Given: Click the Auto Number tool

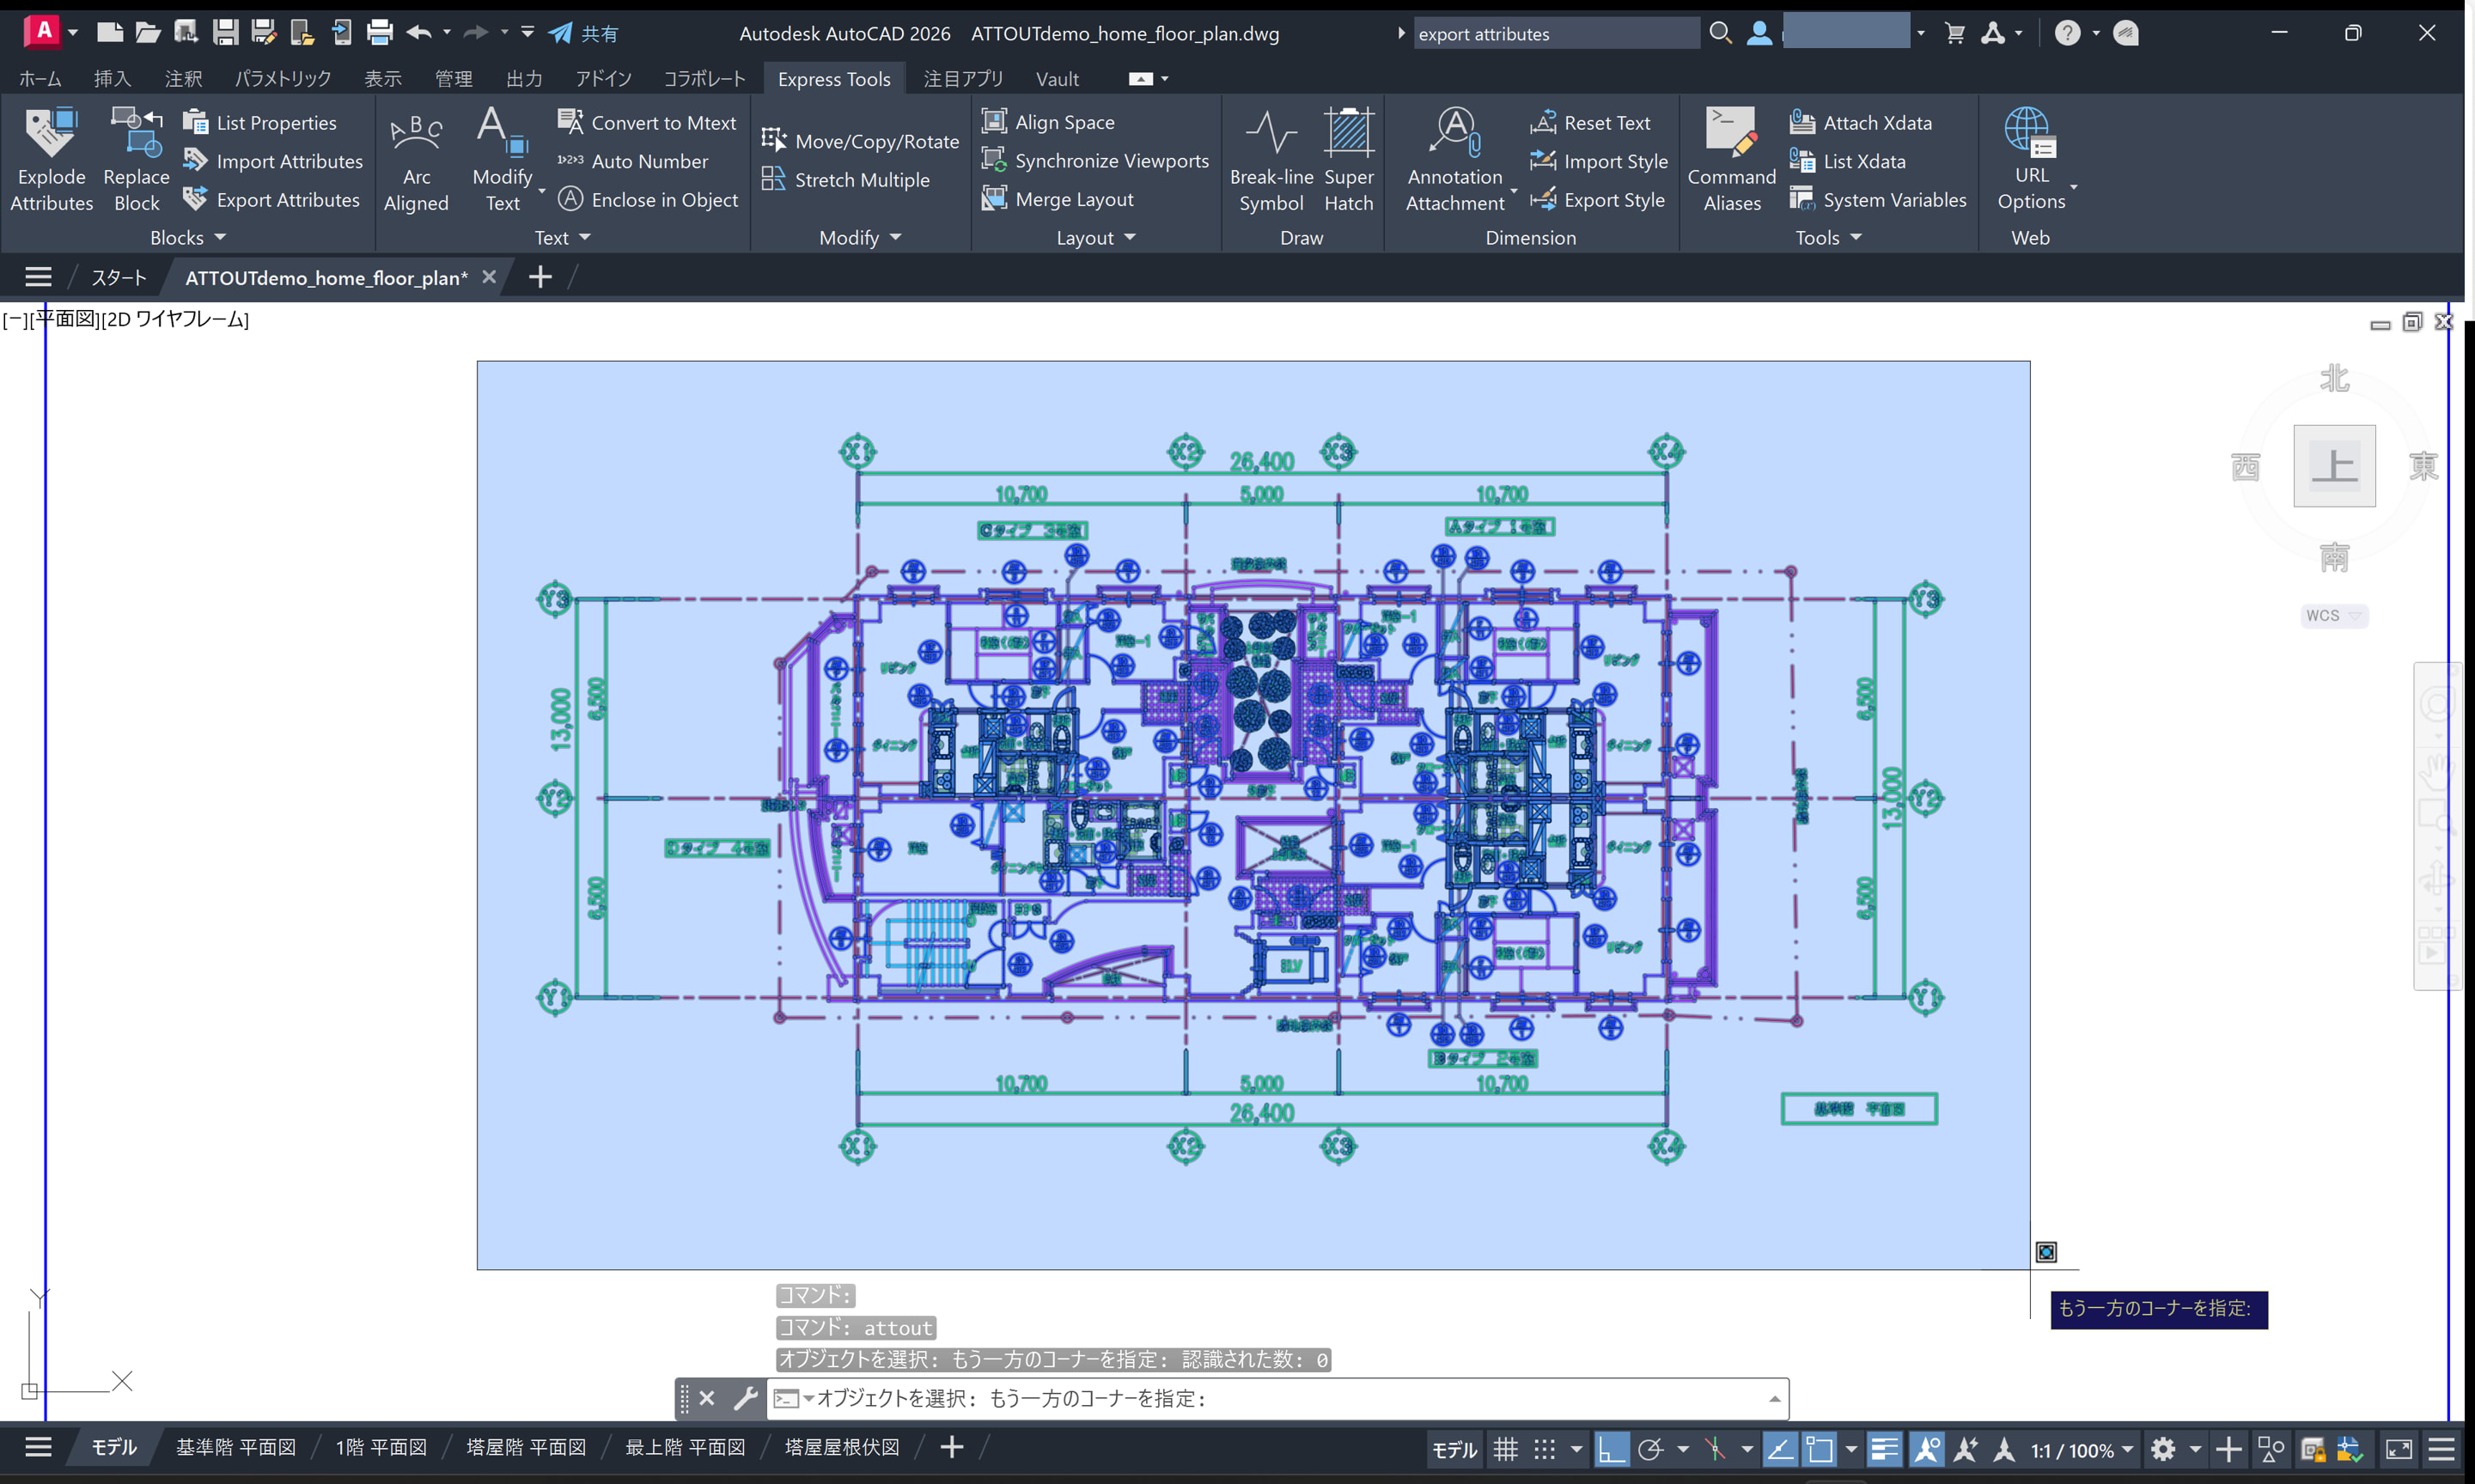Looking at the screenshot, I should click(x=649, y=161).
